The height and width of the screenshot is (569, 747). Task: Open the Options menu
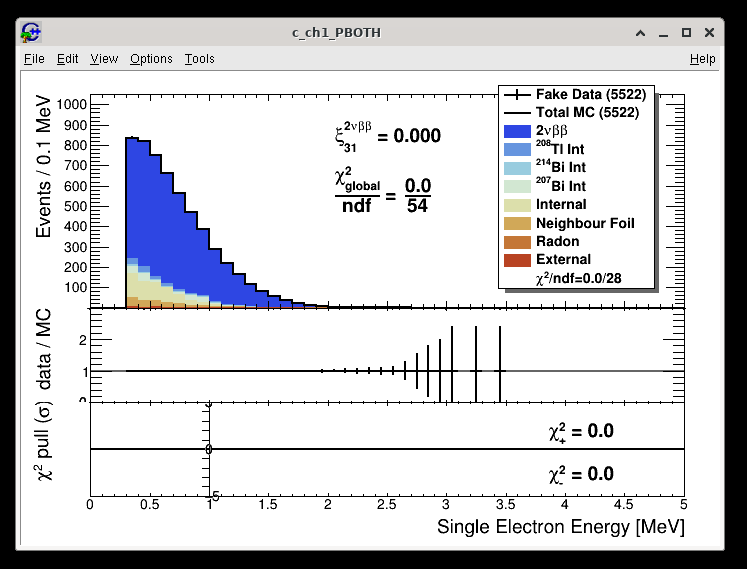point(151,59)
